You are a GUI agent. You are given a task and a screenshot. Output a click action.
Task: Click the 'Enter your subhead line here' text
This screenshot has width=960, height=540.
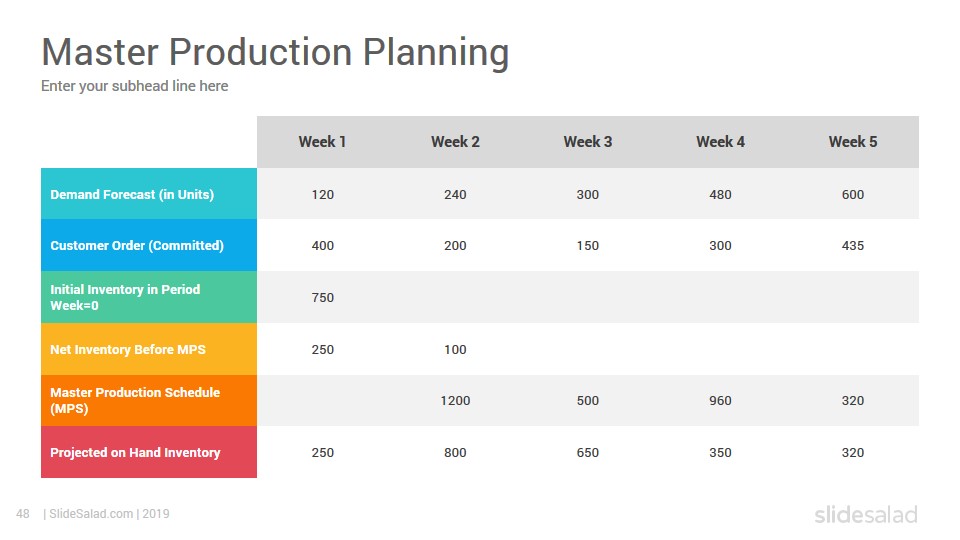click(135, 86)
